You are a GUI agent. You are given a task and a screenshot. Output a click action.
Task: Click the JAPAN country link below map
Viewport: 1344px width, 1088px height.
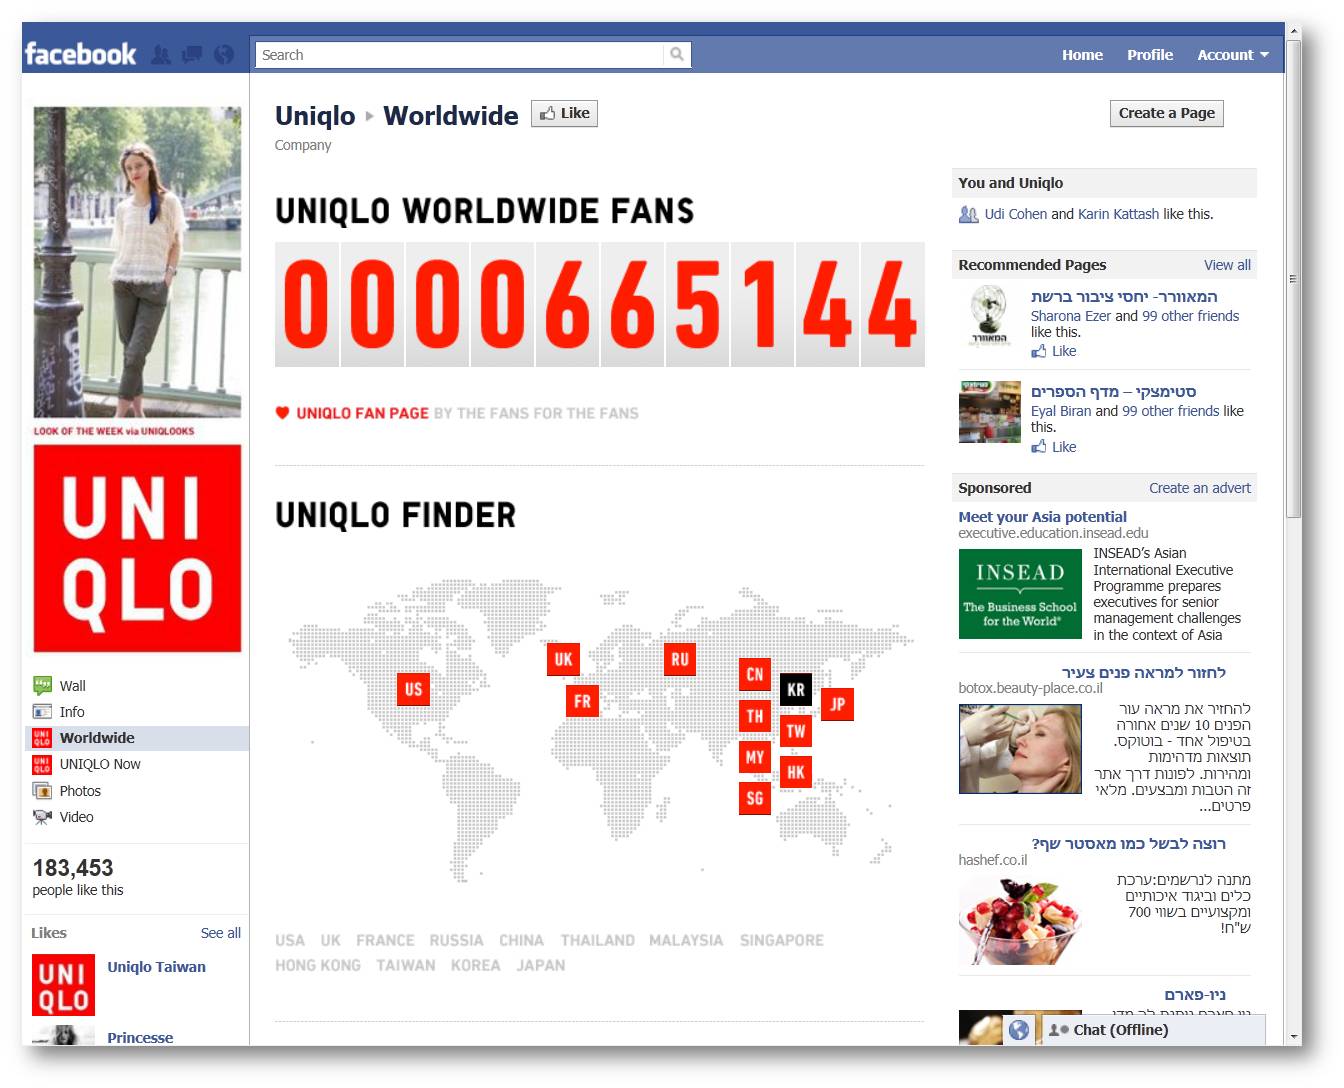(541, 965)
